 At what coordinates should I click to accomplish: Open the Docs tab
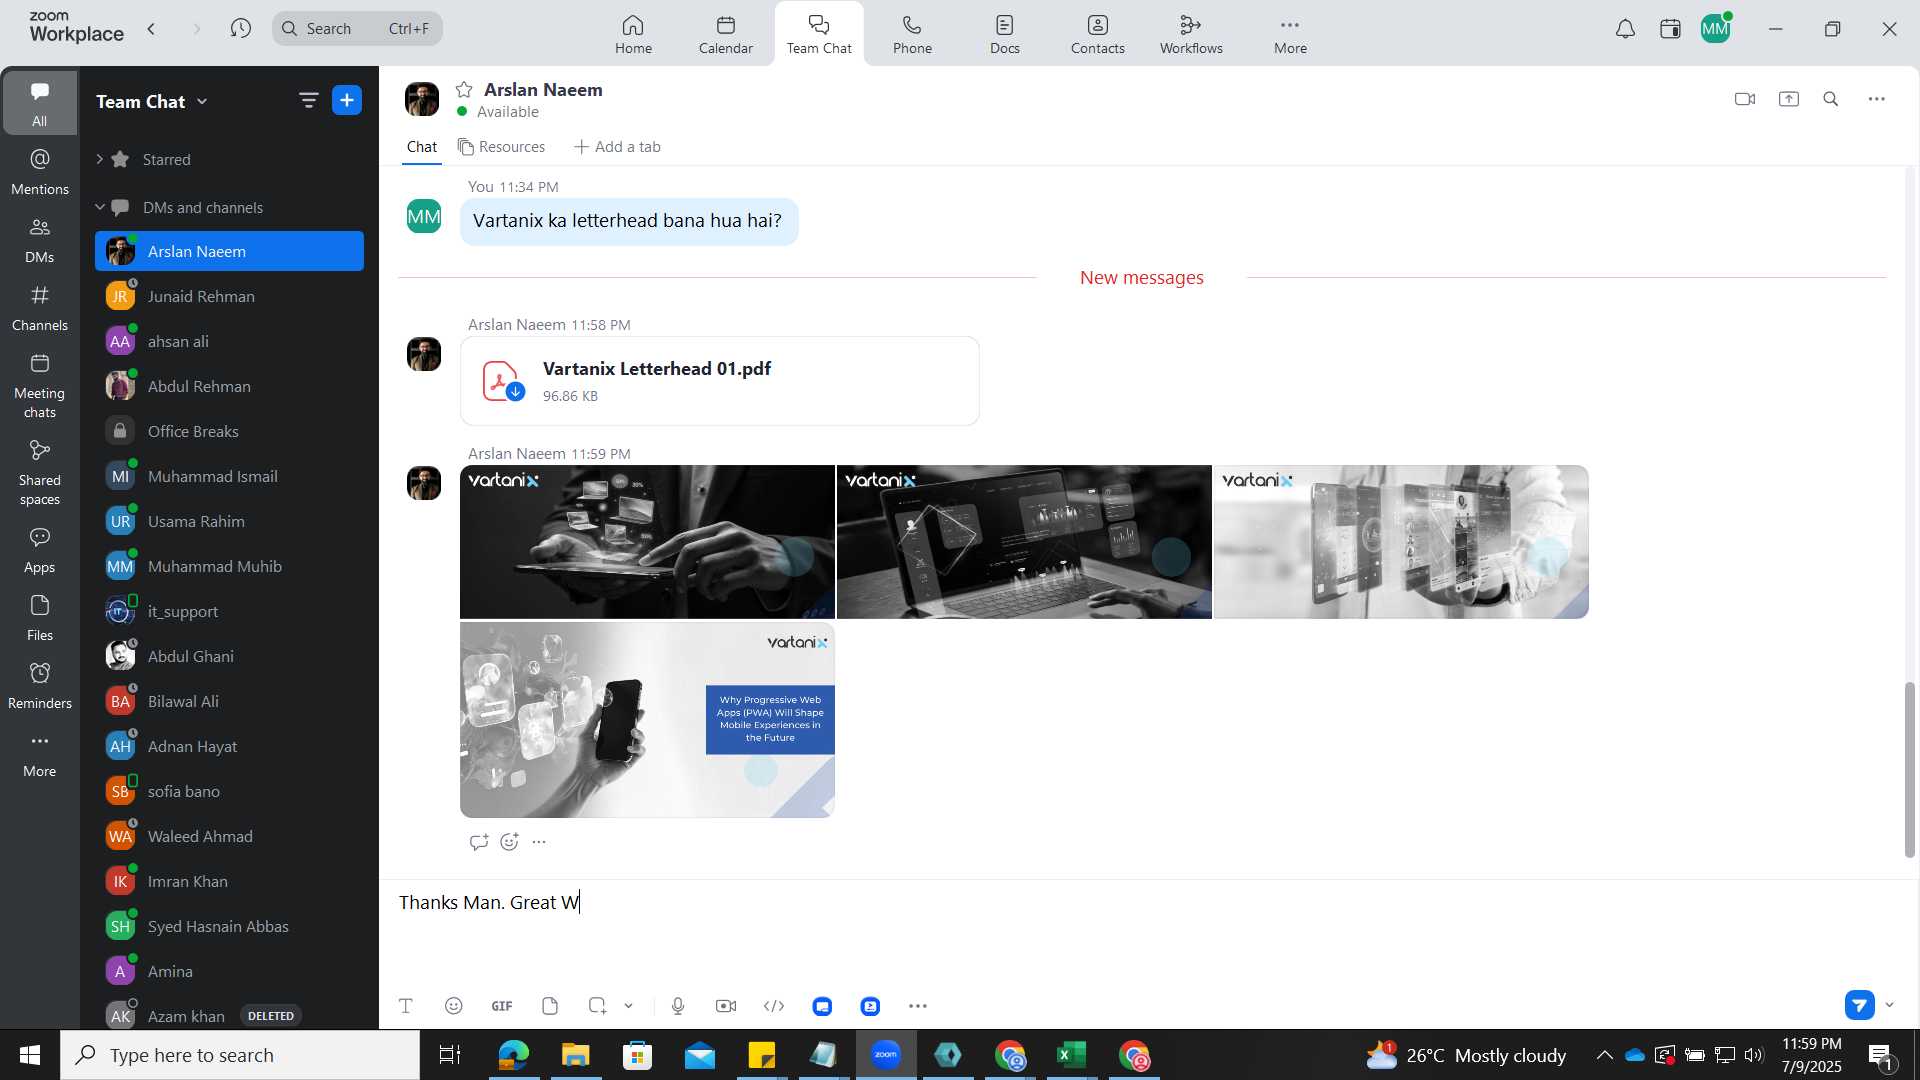1005,34
